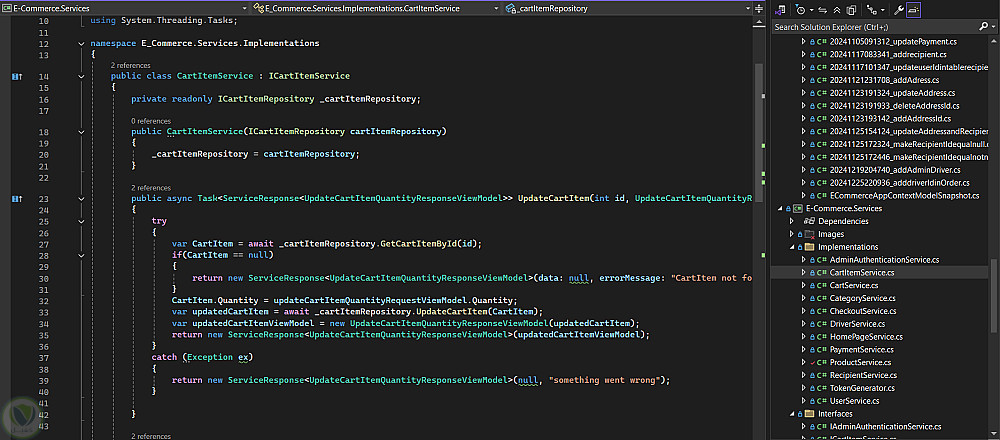1000x440 pixels.
Task: Click '2 references' CodeLens above CartItemService class
Action: click(131, 66)
